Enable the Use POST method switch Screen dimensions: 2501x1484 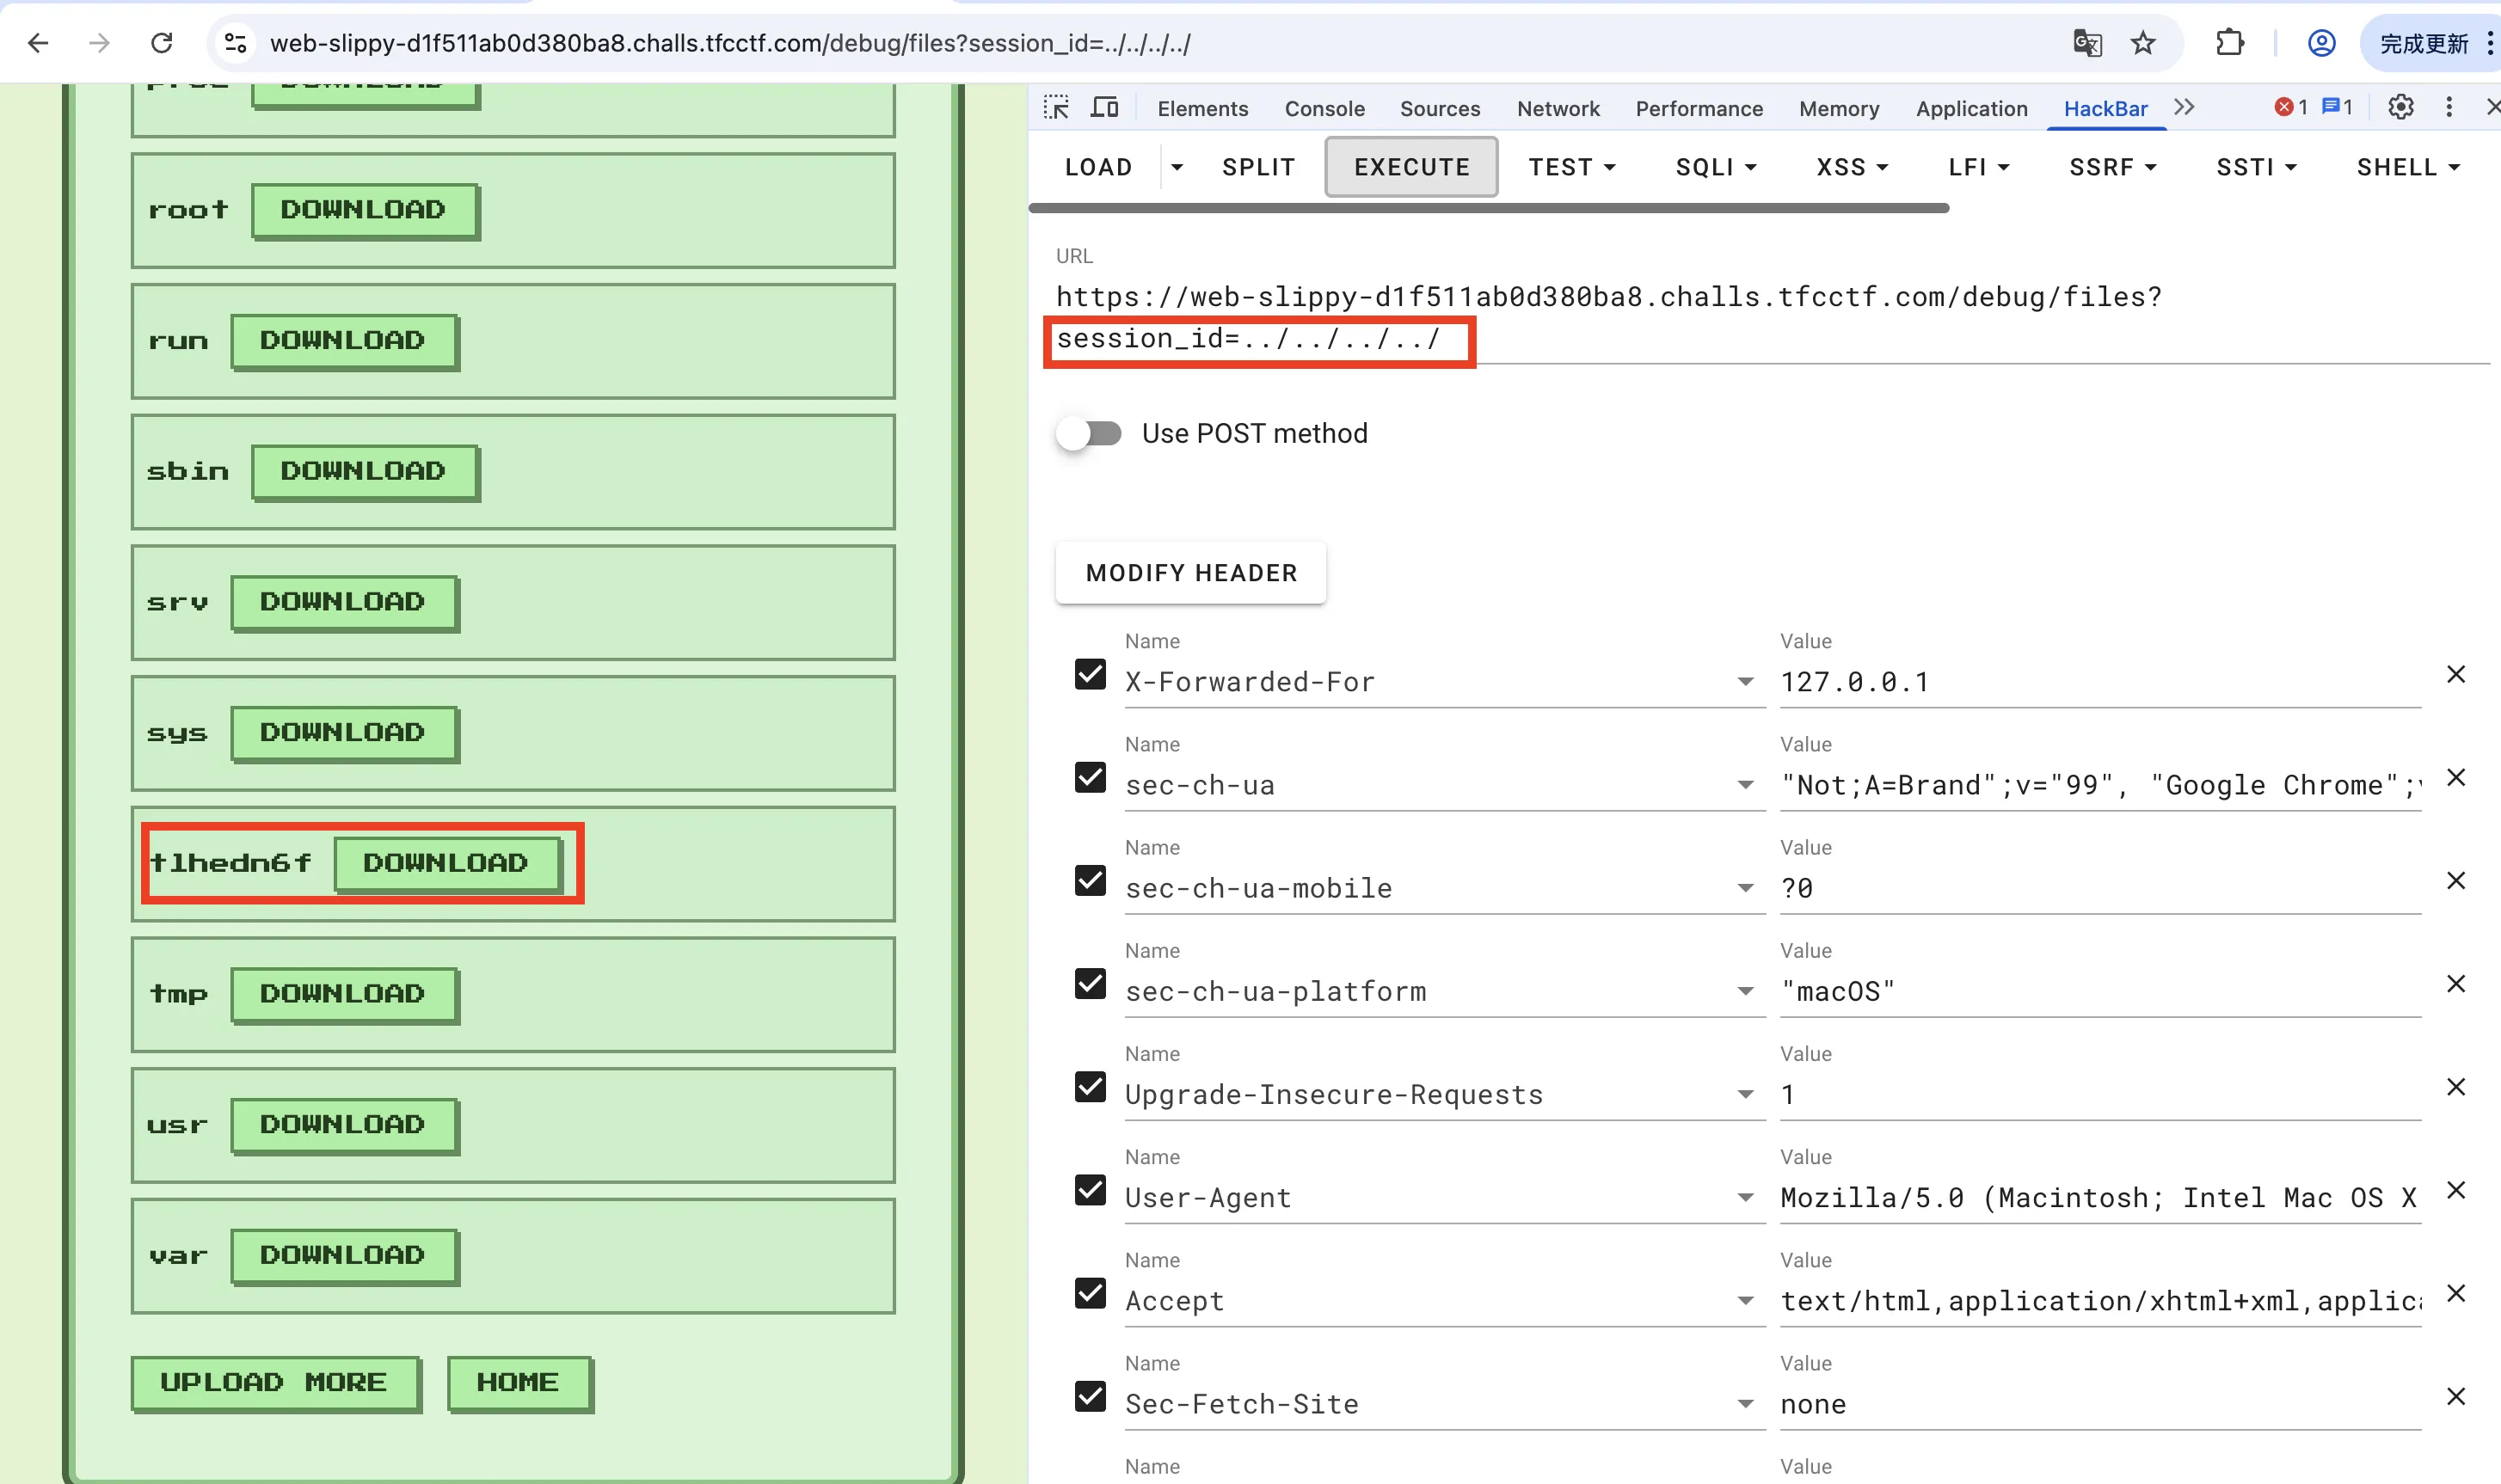(x=1089, y=434)
